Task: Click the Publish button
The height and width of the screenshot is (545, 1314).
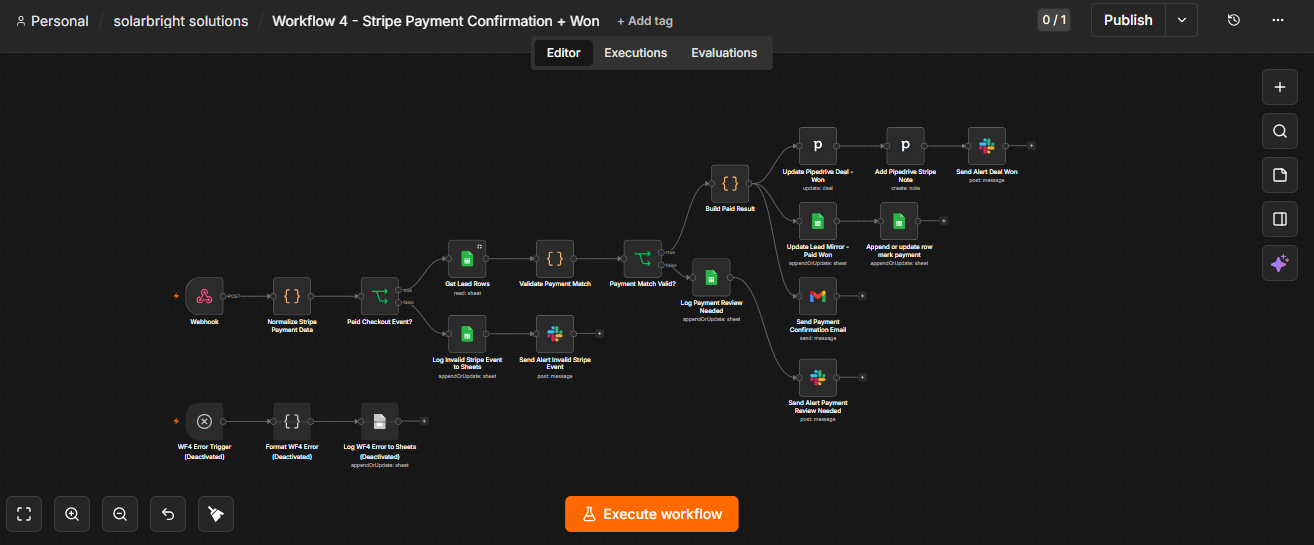Action: pyautogui.click(x=1128, y=20)
